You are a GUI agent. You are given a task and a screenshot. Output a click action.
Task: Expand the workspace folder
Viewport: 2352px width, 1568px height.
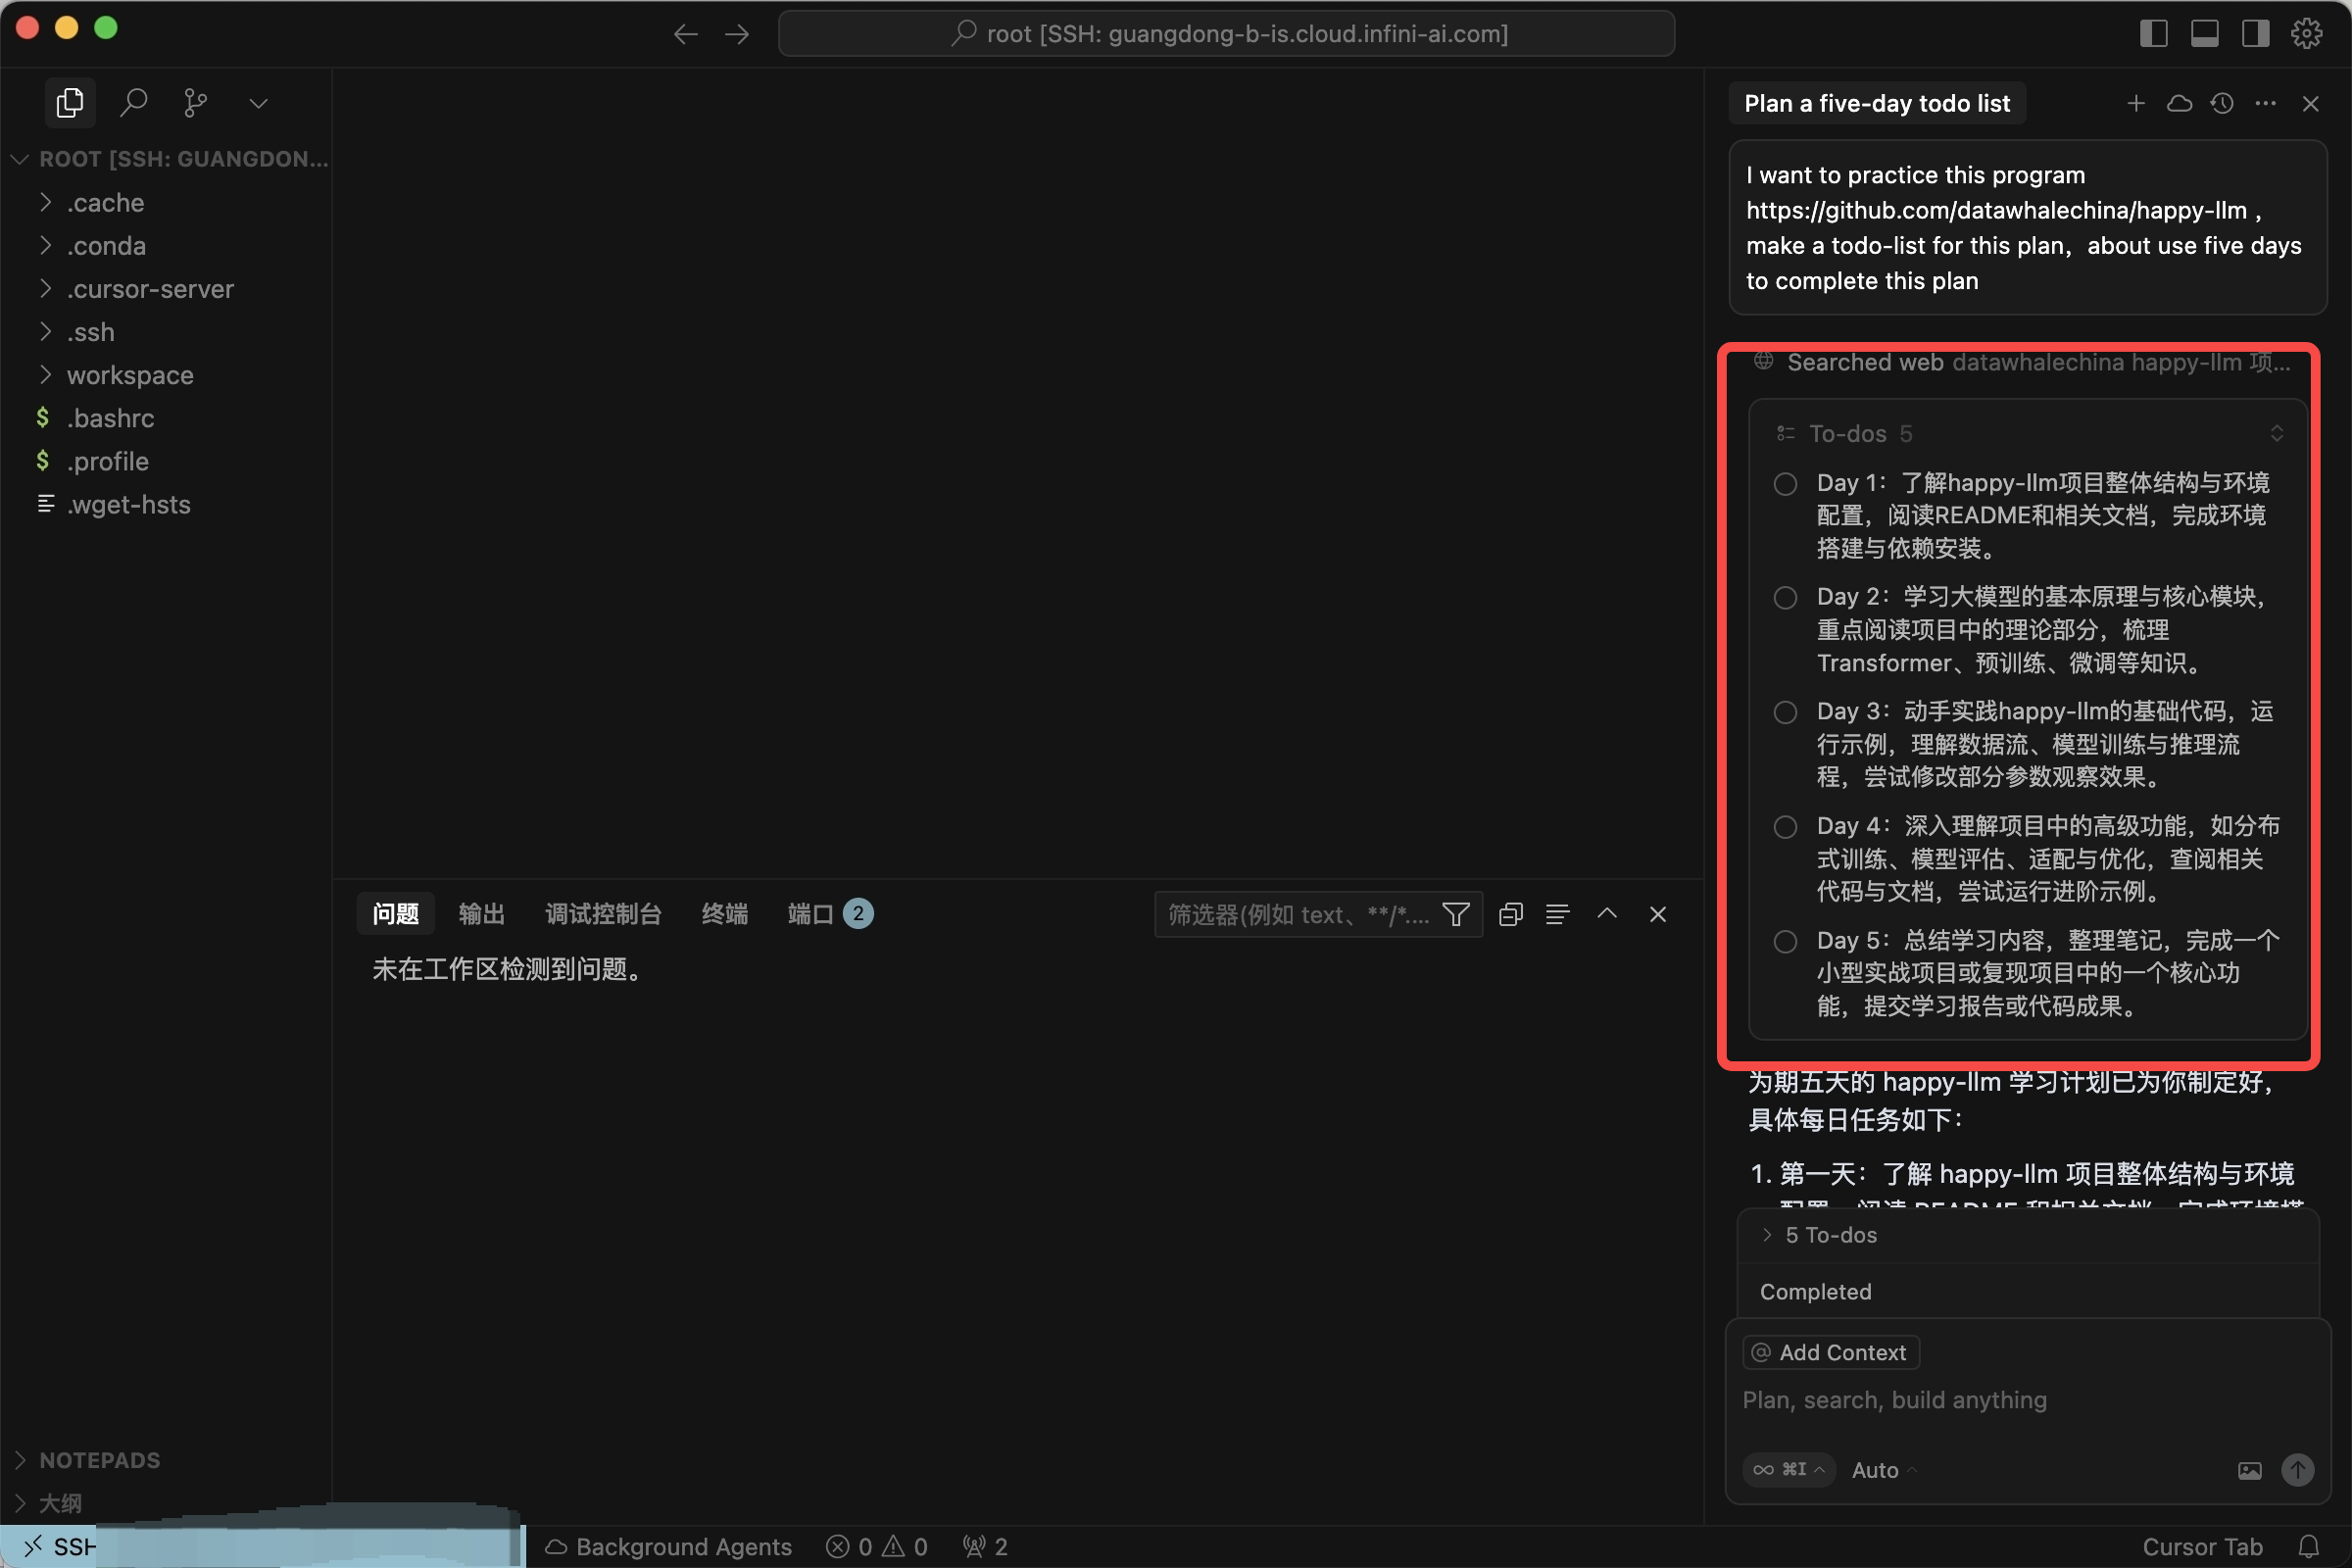(x=166, y=375)
